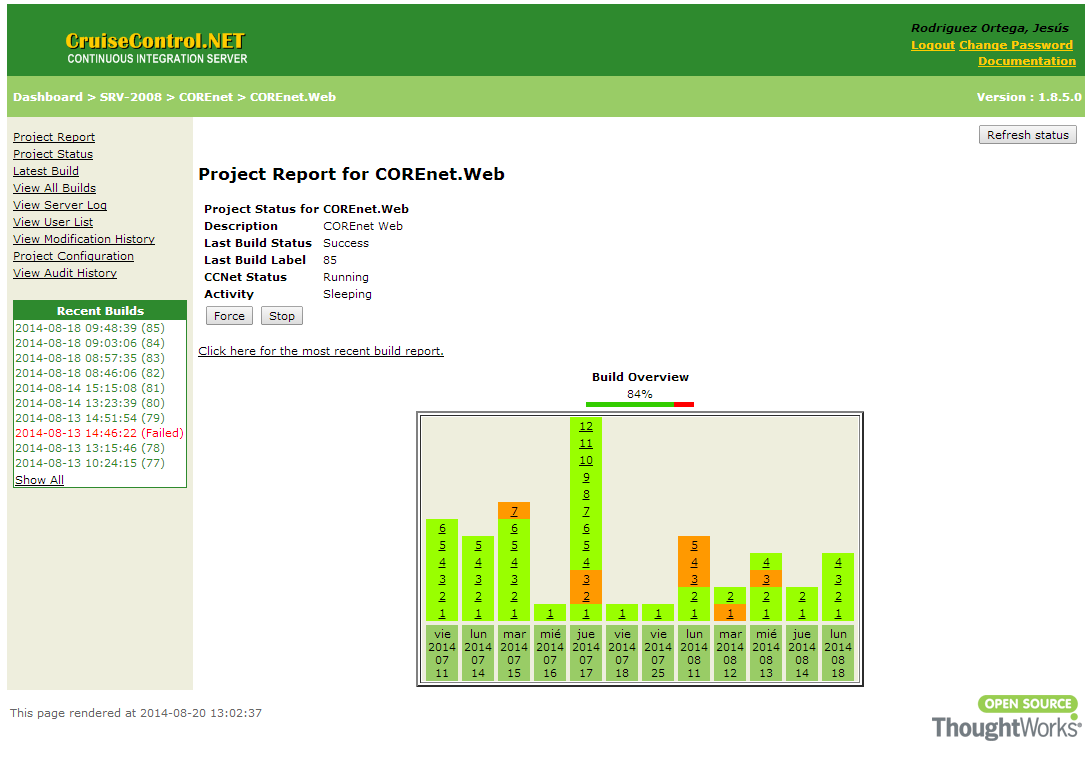The image size is (1090, 771).
Task: Open recent build 2014-08-18 08:57:35 (83)
Action: (90, 358)
